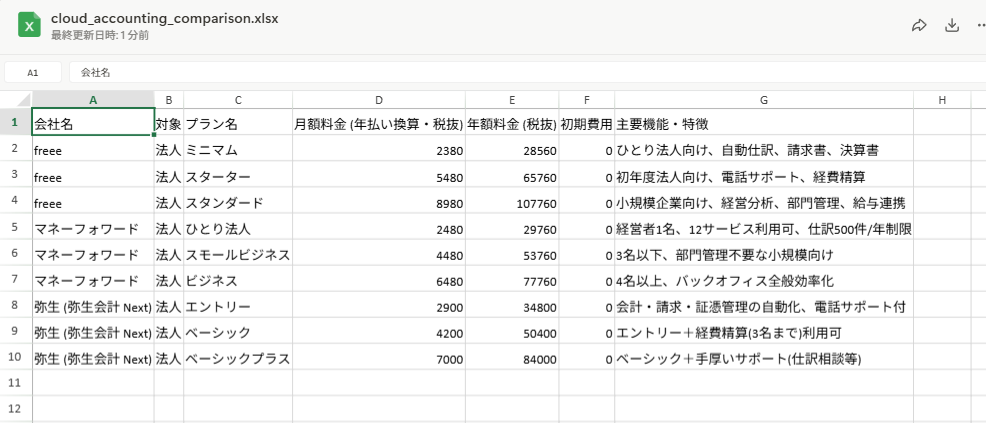
Task: Select column C header
Action: [x=238, y=99]
